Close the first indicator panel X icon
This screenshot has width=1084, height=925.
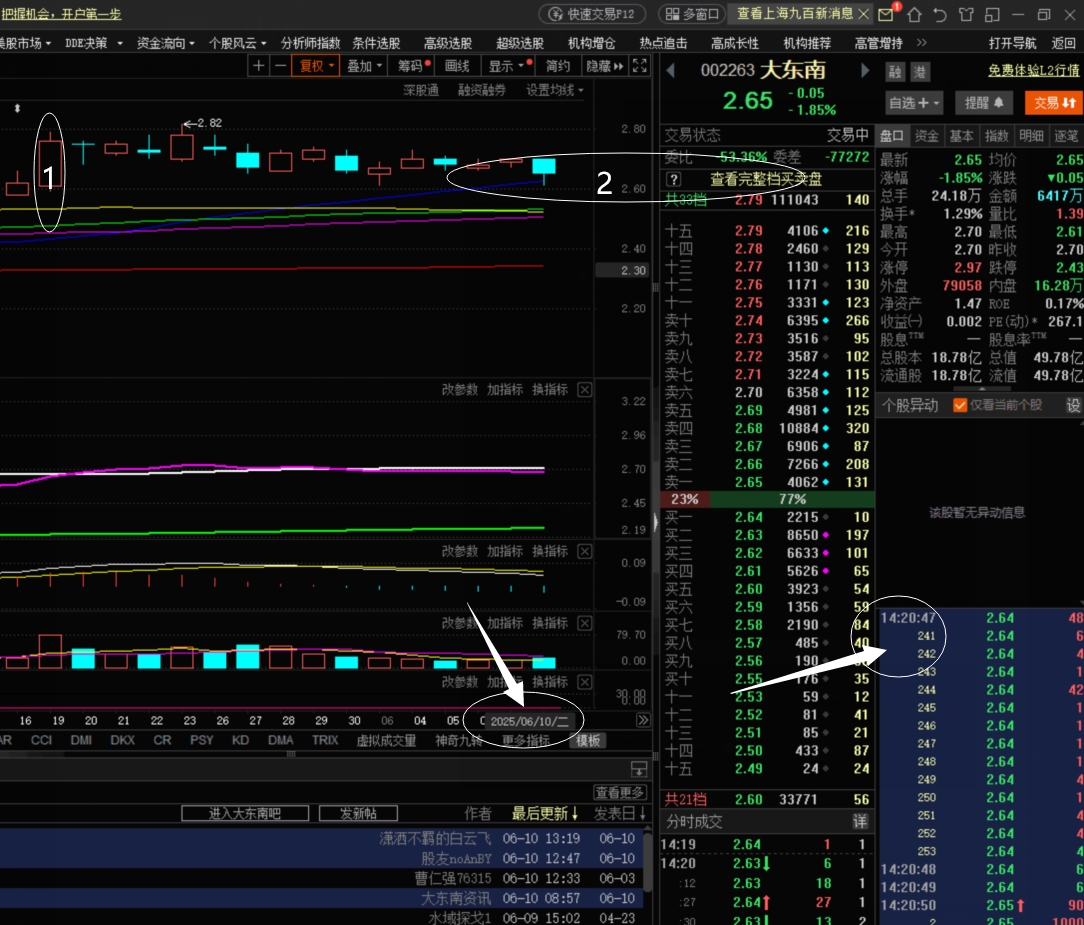click(x=584, y=390)
